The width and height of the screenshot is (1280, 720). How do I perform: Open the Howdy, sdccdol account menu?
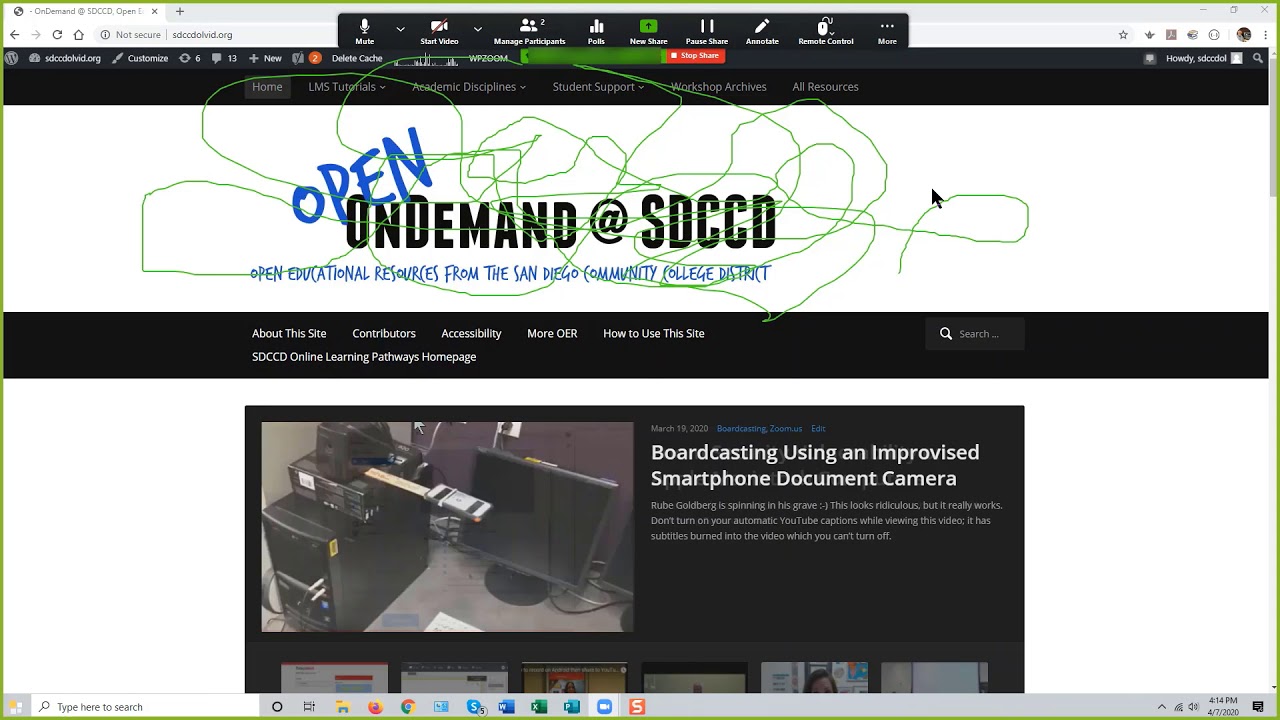(1204, 58)
